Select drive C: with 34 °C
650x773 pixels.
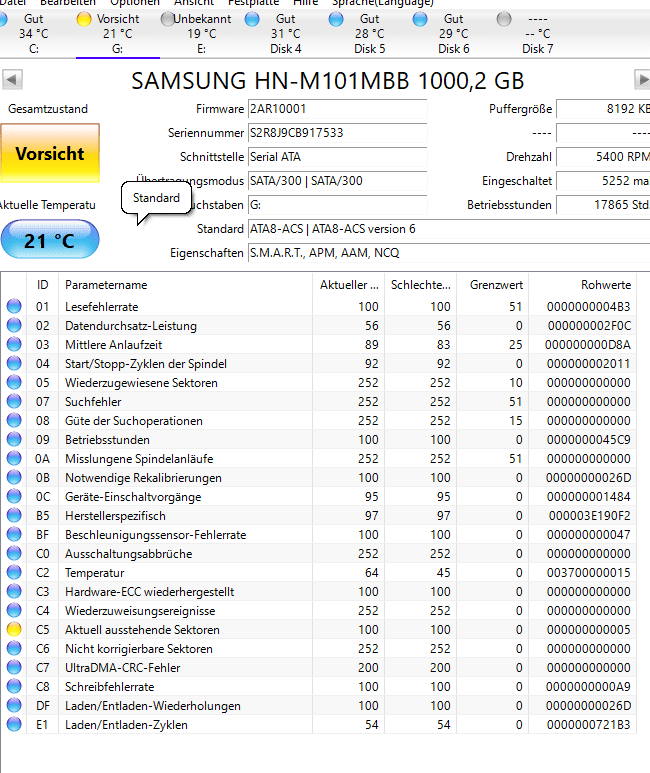click(34, 34)
